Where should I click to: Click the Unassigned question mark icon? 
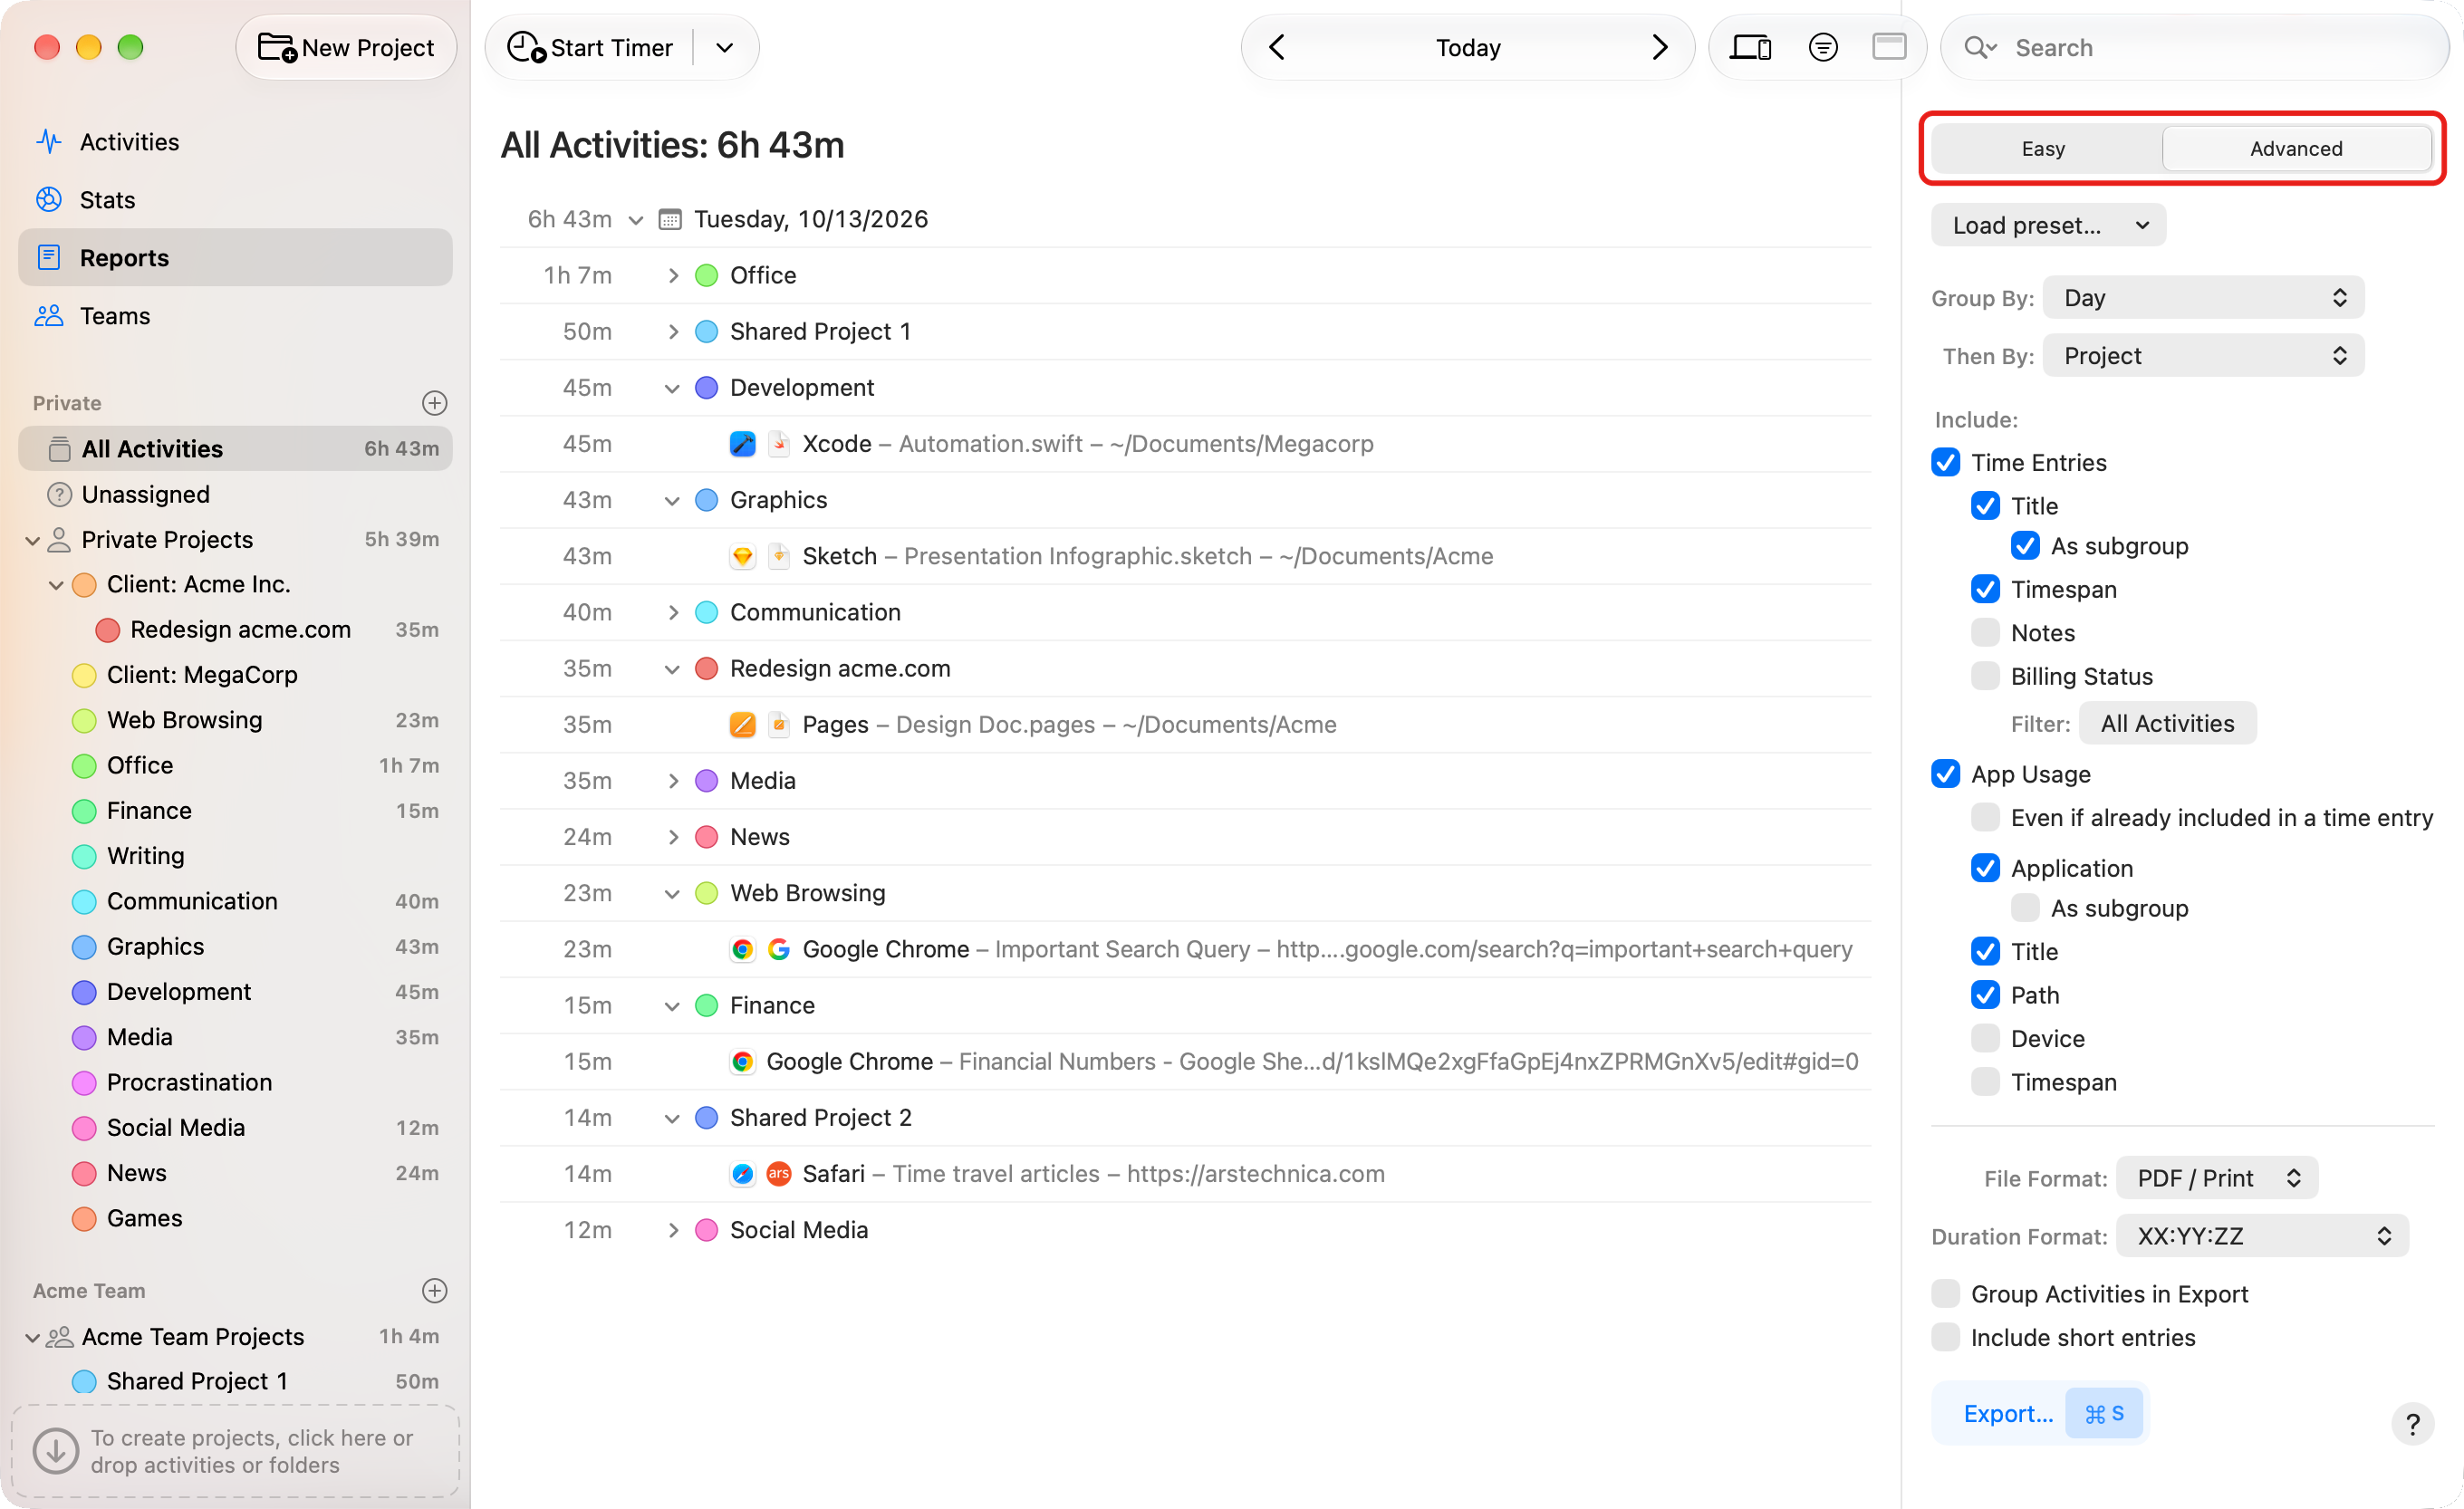point(59,494)
